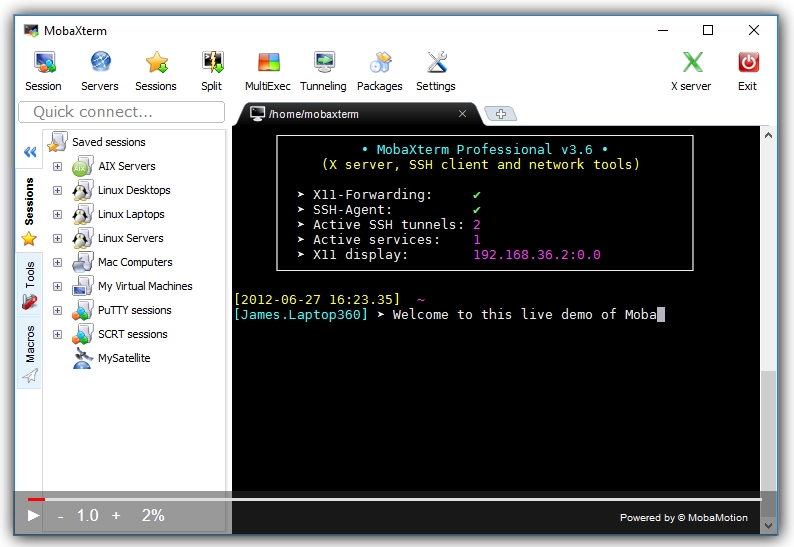Expand the AIX Servers folder
Screen dimensions: 794x547
(x=57, y=166)
